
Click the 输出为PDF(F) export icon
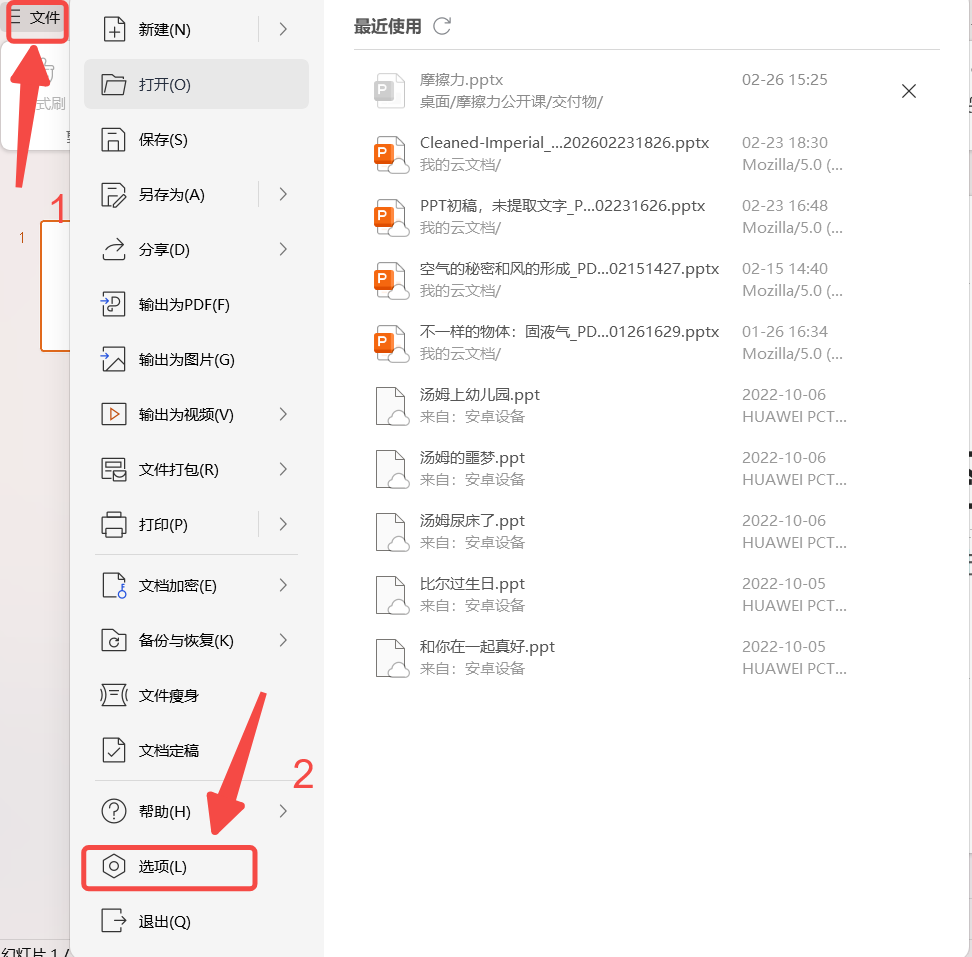pos(114,304)
